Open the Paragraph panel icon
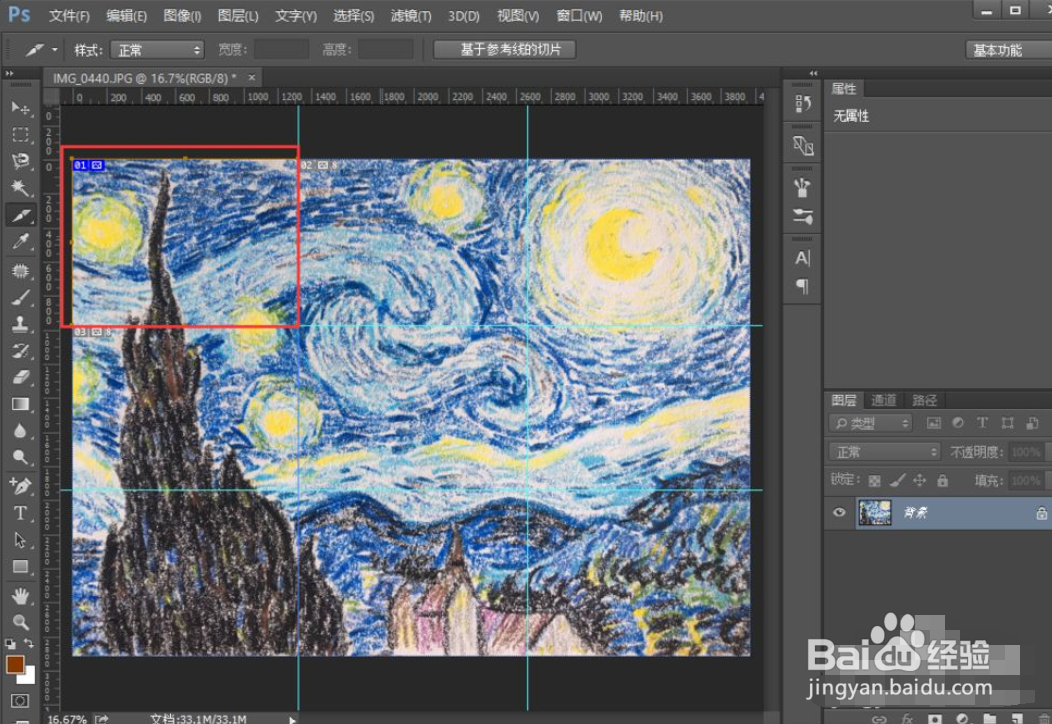This screenshot has height=724, width=1052. pyautogui.click(x=802, y=287)
